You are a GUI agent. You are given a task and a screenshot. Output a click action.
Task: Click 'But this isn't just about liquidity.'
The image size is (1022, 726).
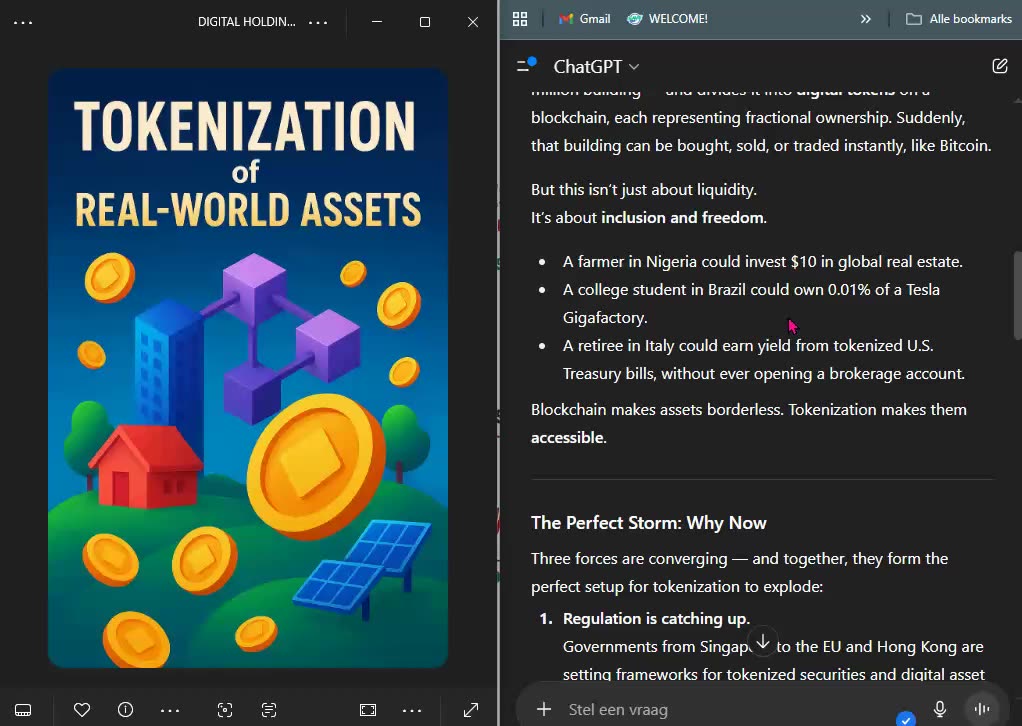click(643, 190)
